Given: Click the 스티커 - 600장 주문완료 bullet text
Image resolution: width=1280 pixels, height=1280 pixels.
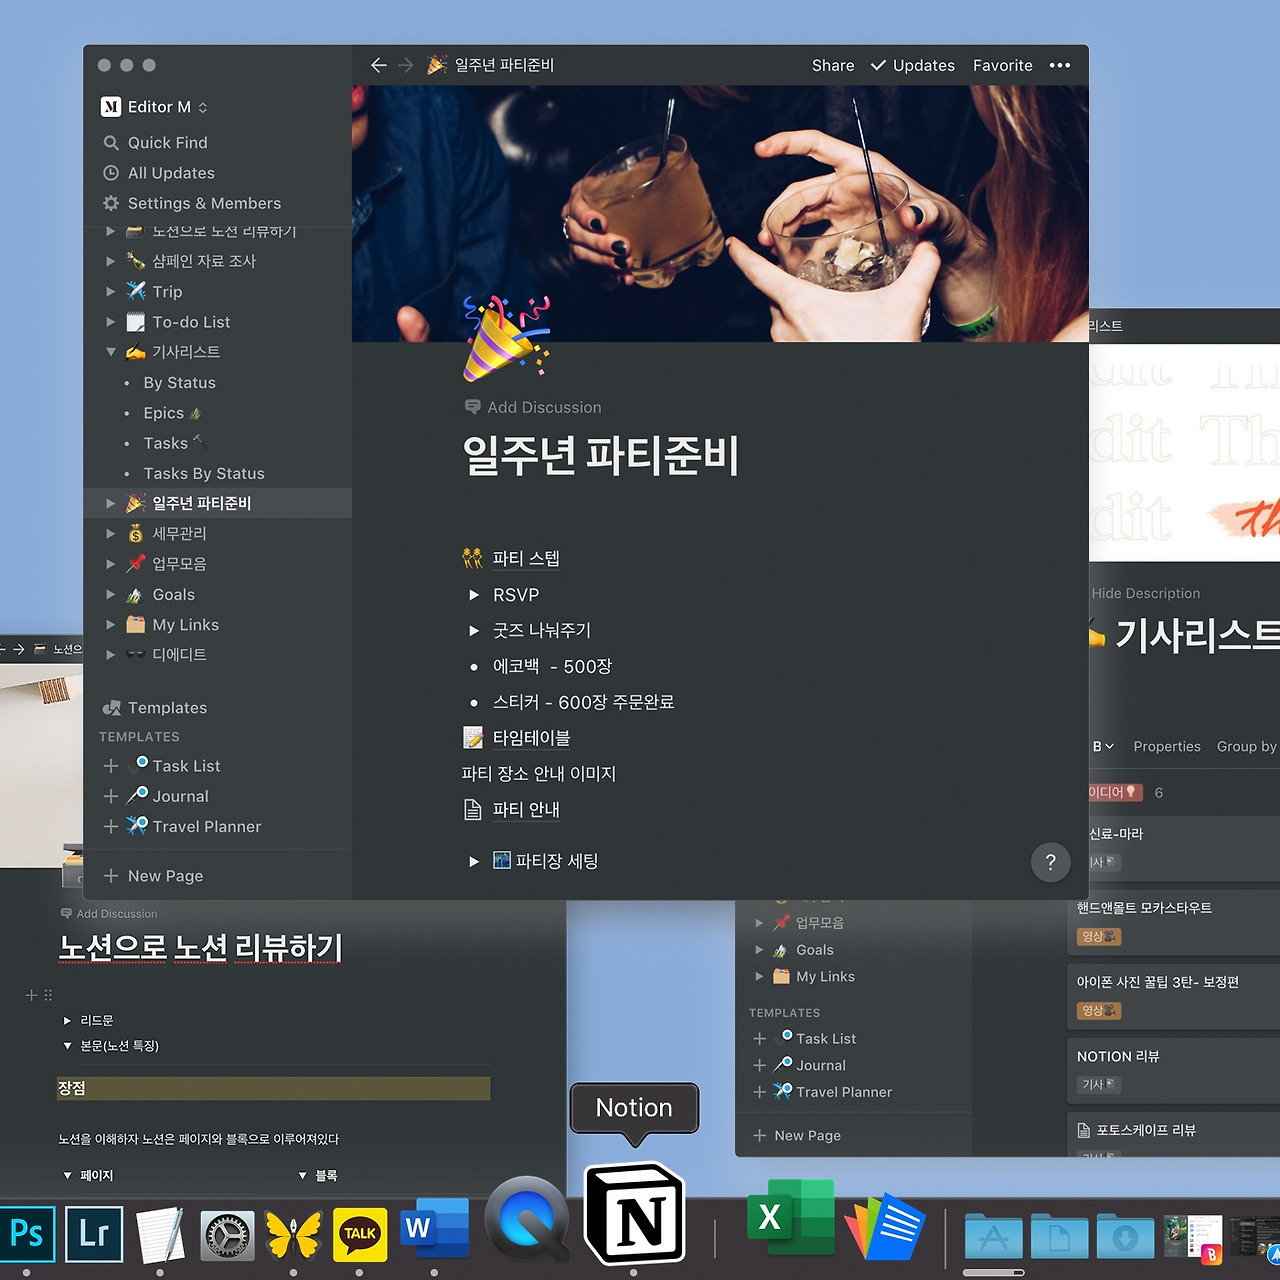Looking at the screenshot, I should (x=583, y=703).
